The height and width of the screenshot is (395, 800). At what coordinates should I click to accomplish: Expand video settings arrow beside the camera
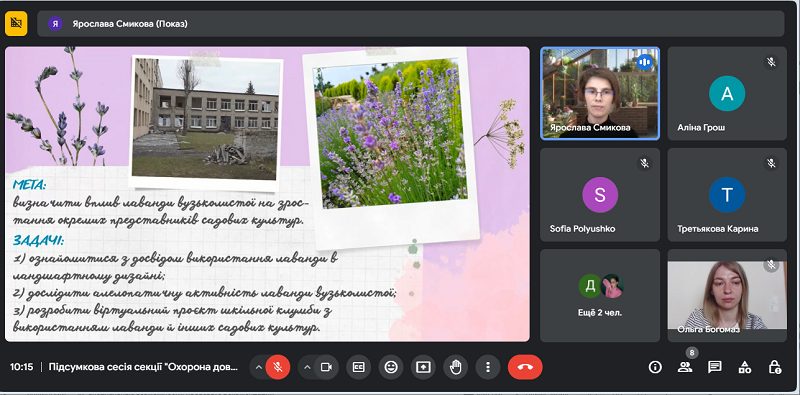point(307,367)
